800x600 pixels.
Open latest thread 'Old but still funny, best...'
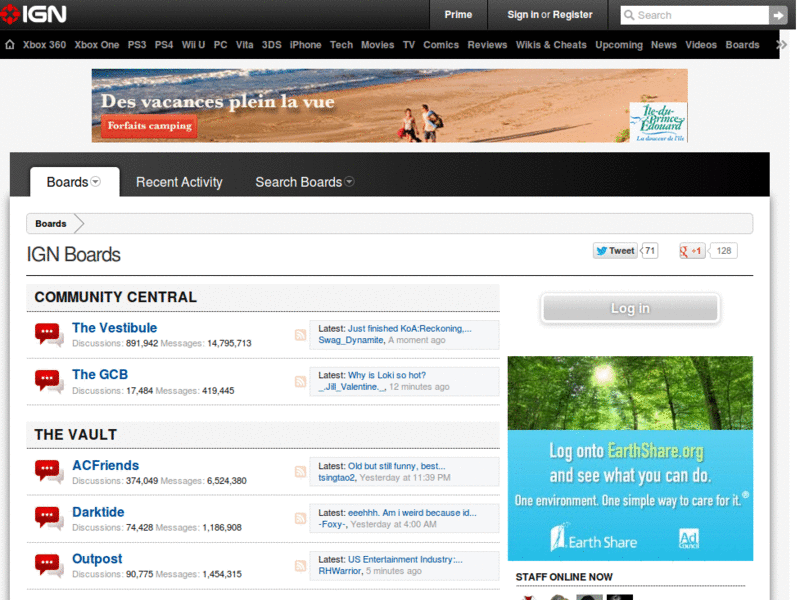[396, 466]
